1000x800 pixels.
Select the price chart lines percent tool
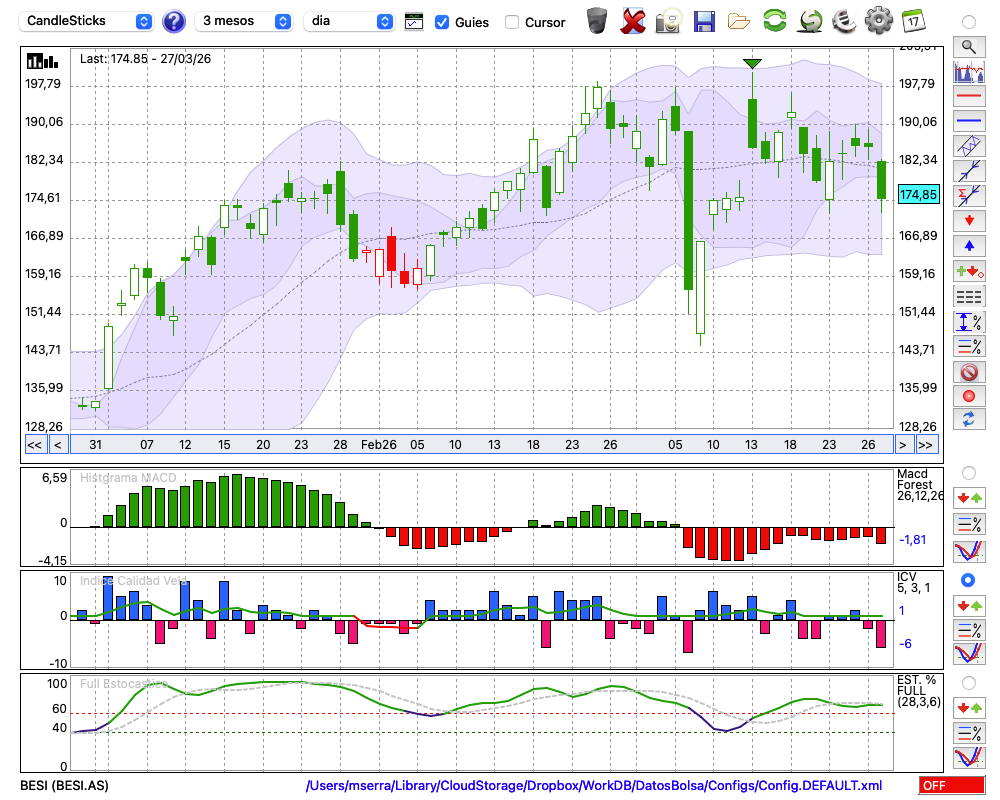click(x=969, y=346)
